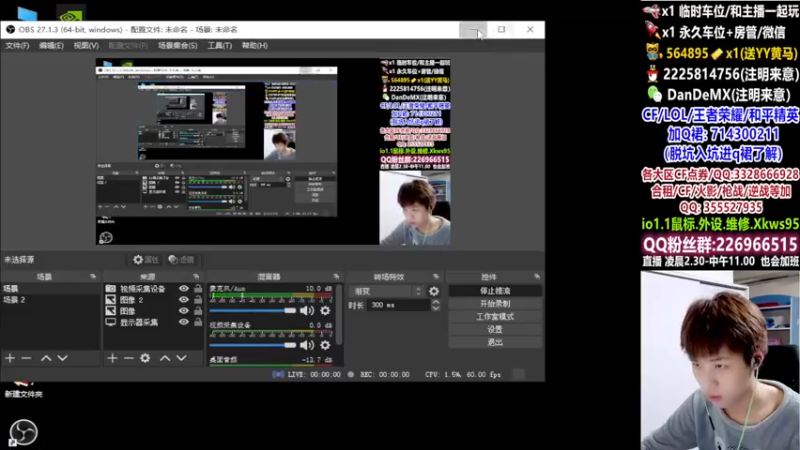
Task: Click the OBS preview canvas
Action: pyautogui.click(x=273, y=152)
